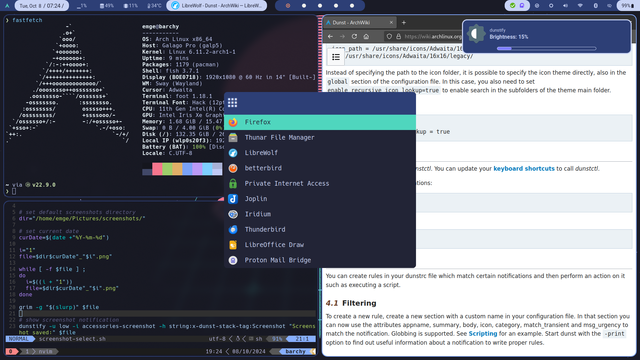This screenshot has height=360, width=640.
Task: Open a new browser tab
Action: 404,22
